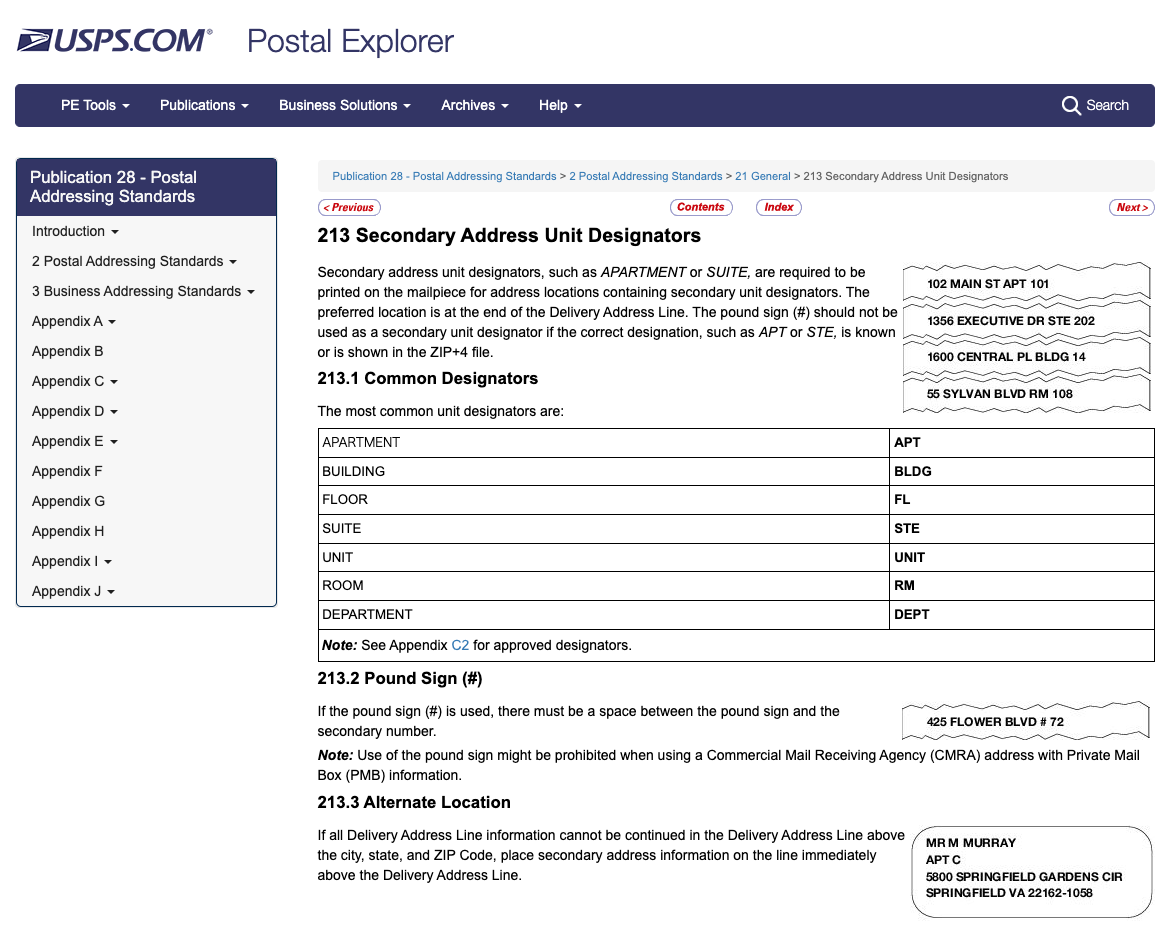Open the 21 General breadcrumb link
The image size is (1170, 940).
(763, 176)
